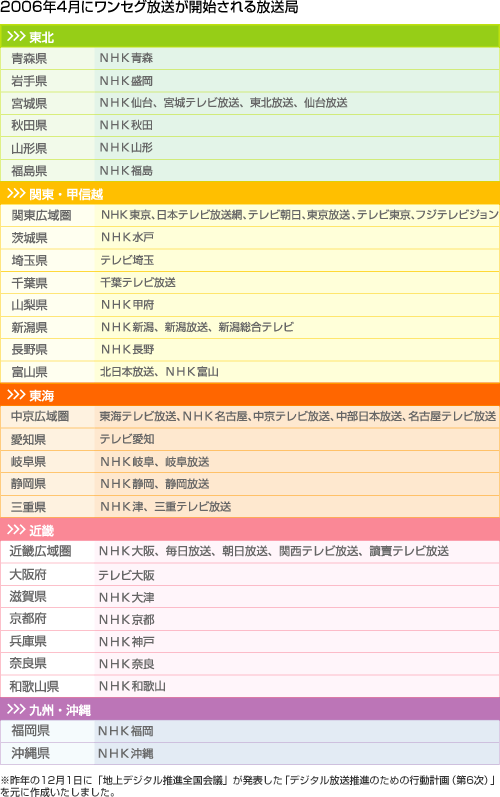Image resolution: width=500 pixels, height=797 pixels.
Task: Click the 九州・沖縄 section header text
Action: 60,710
